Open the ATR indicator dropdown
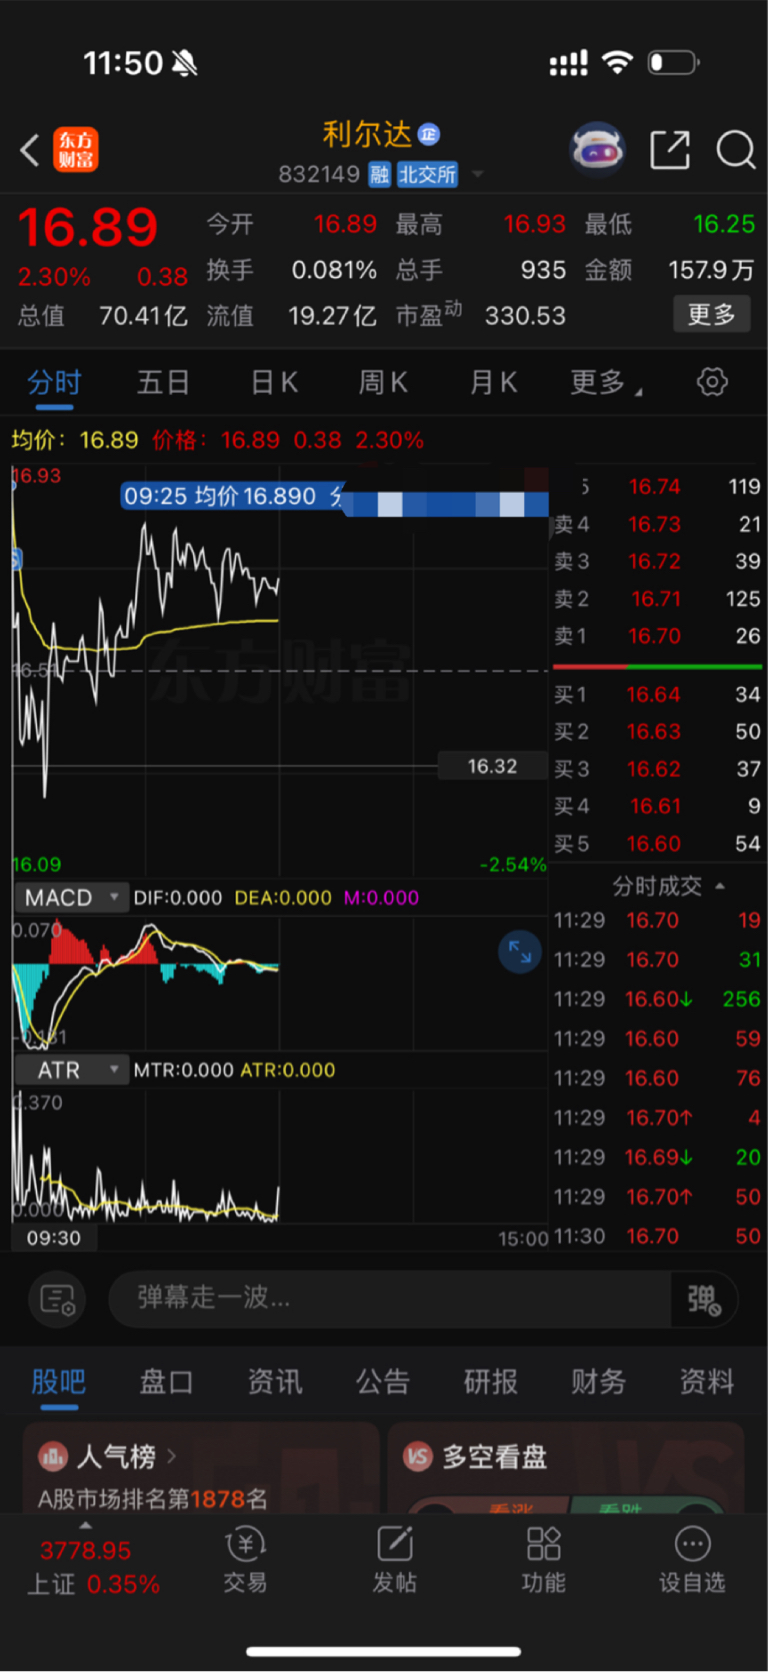This screenshot has height=1672, width=768. click(71, 1070)
